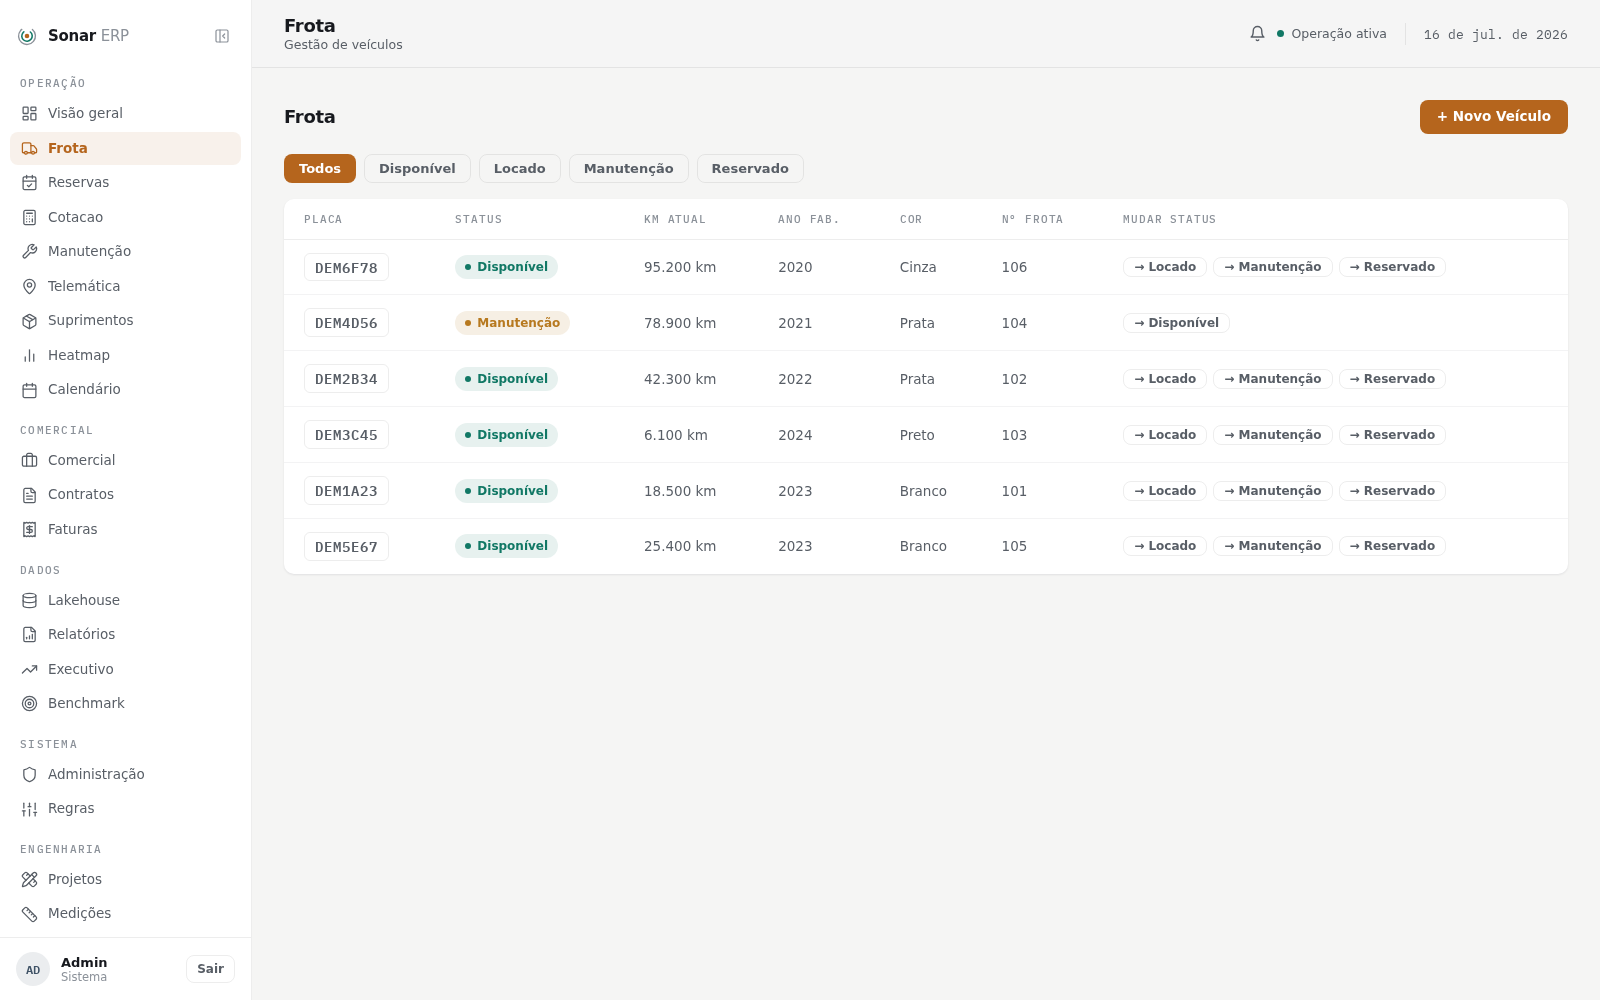
Task: Click the KM ATUAL column header
Action: [x=675, y=219]
